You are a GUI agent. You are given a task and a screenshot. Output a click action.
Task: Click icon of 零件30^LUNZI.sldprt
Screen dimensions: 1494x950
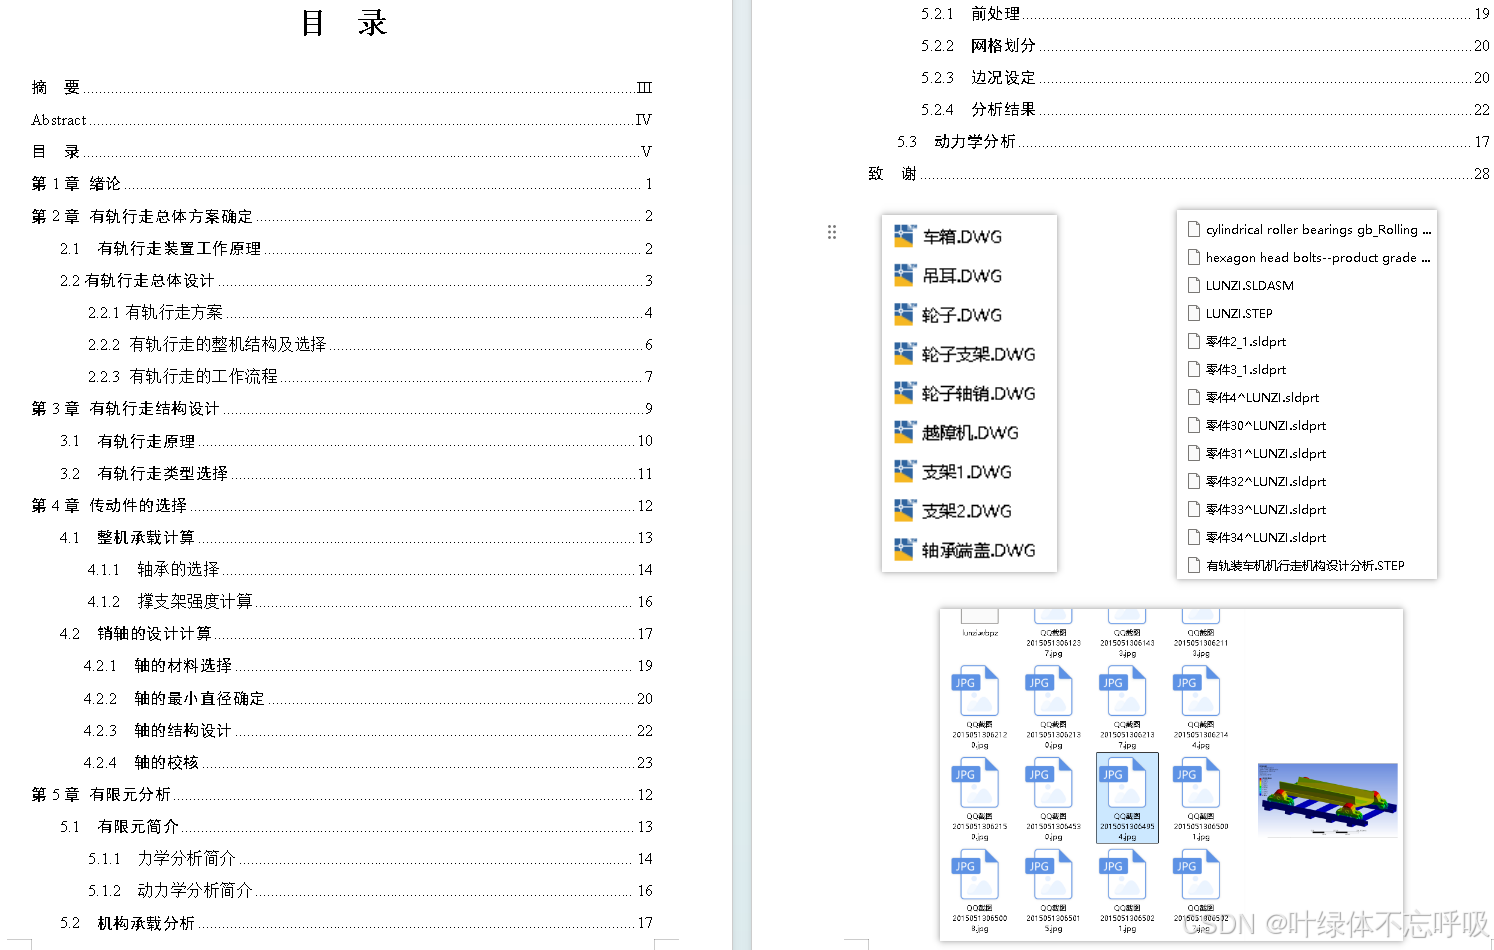[1193, 425]
